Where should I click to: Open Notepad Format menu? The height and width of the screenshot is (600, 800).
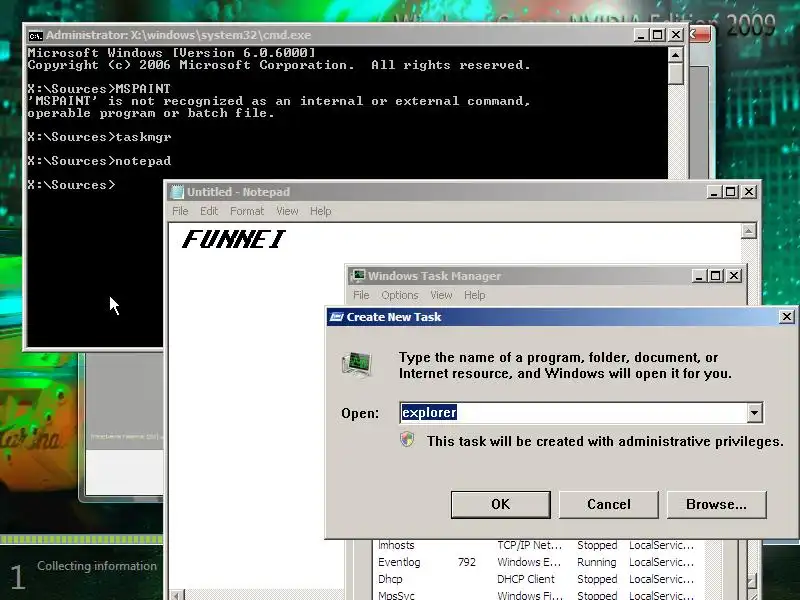[x=247, y=211]
